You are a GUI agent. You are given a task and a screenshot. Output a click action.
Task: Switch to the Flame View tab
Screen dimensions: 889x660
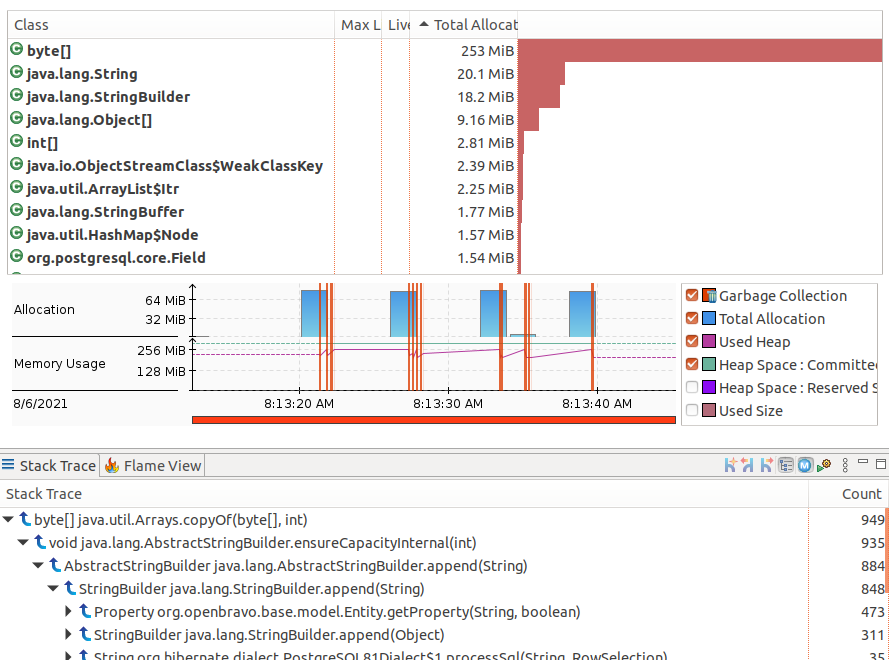(152, 466)
